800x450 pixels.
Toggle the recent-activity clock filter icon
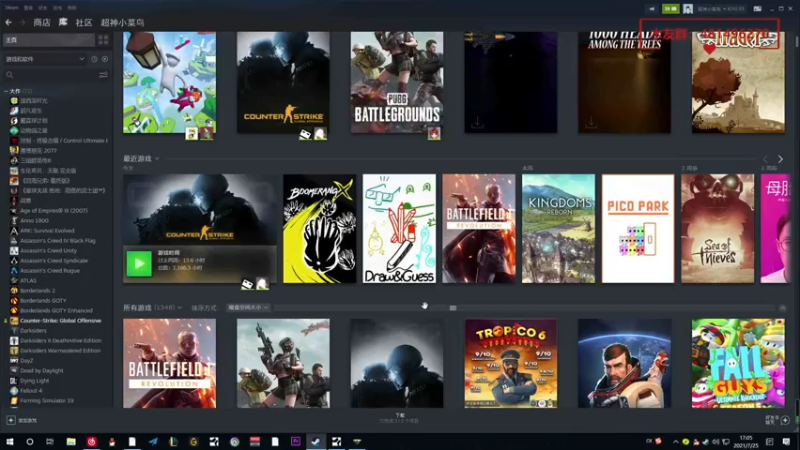(94, 59)
